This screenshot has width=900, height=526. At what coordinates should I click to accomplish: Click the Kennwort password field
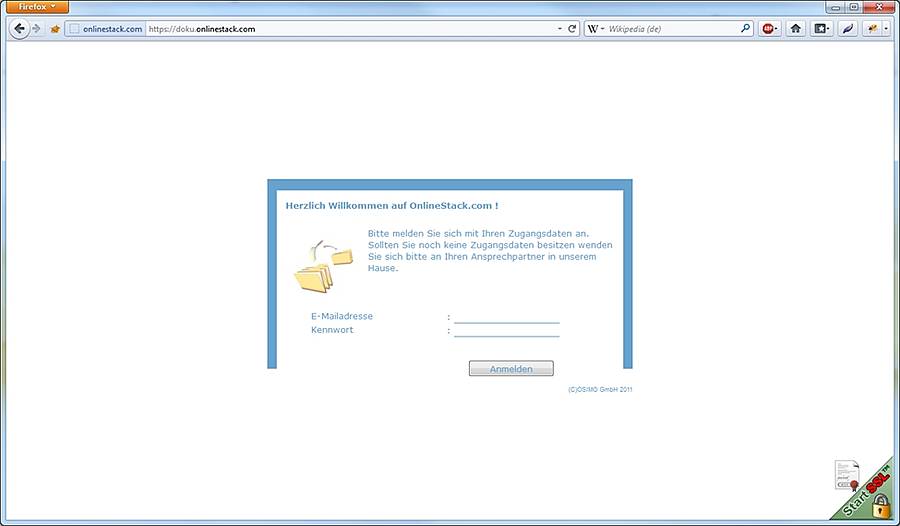point(506,331)
